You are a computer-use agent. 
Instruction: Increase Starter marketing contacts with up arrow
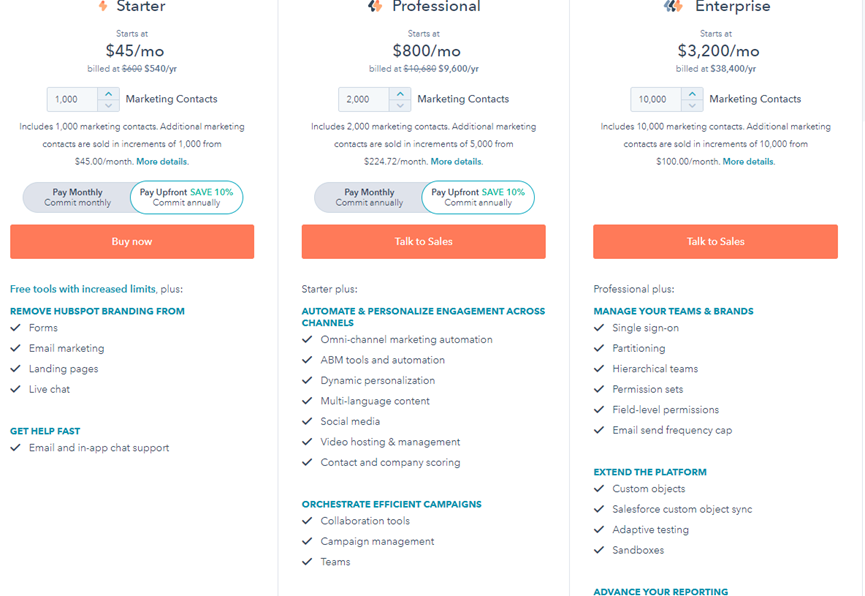pos(108,94)
